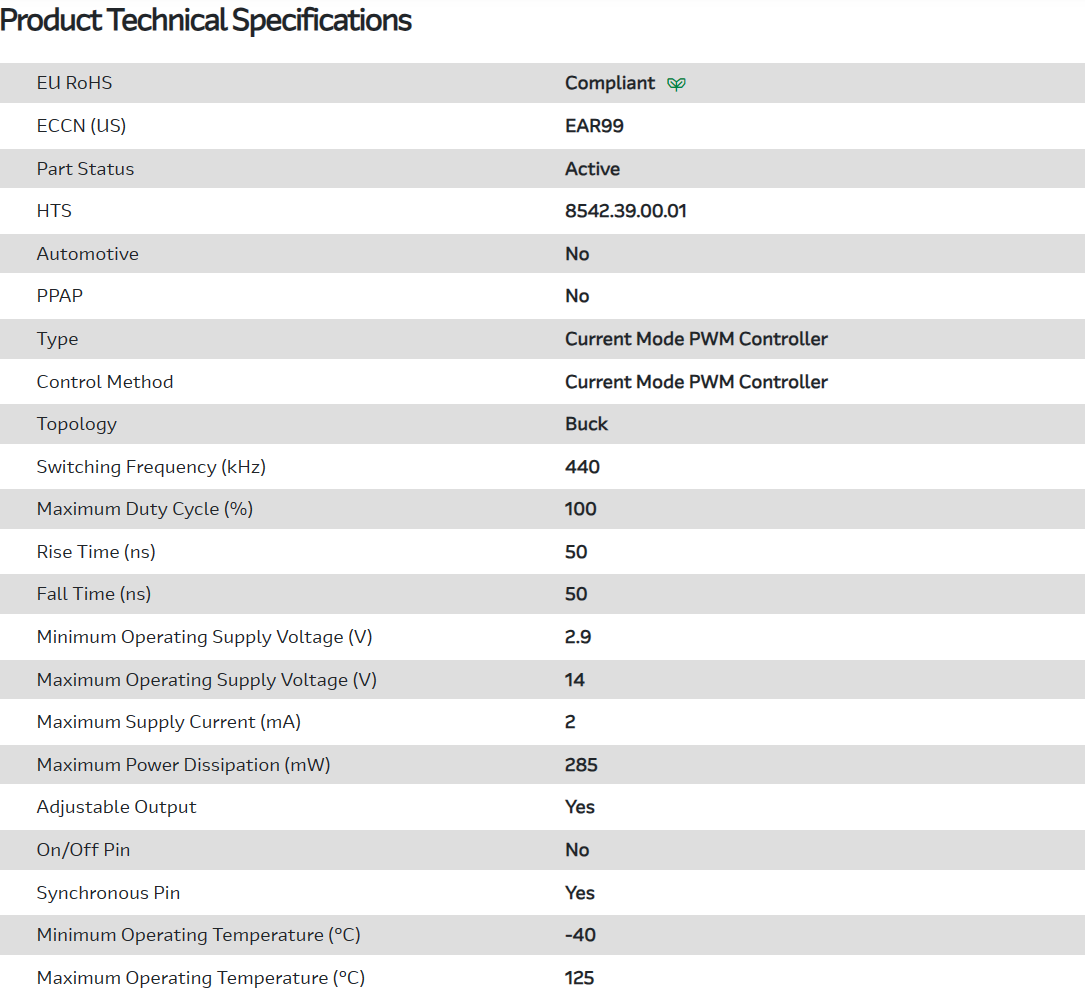Click the Maximum Operating Temperature value 125
Image resolution: width=1085 pixels, height=994 pixels.
click(x=580, y=978)
